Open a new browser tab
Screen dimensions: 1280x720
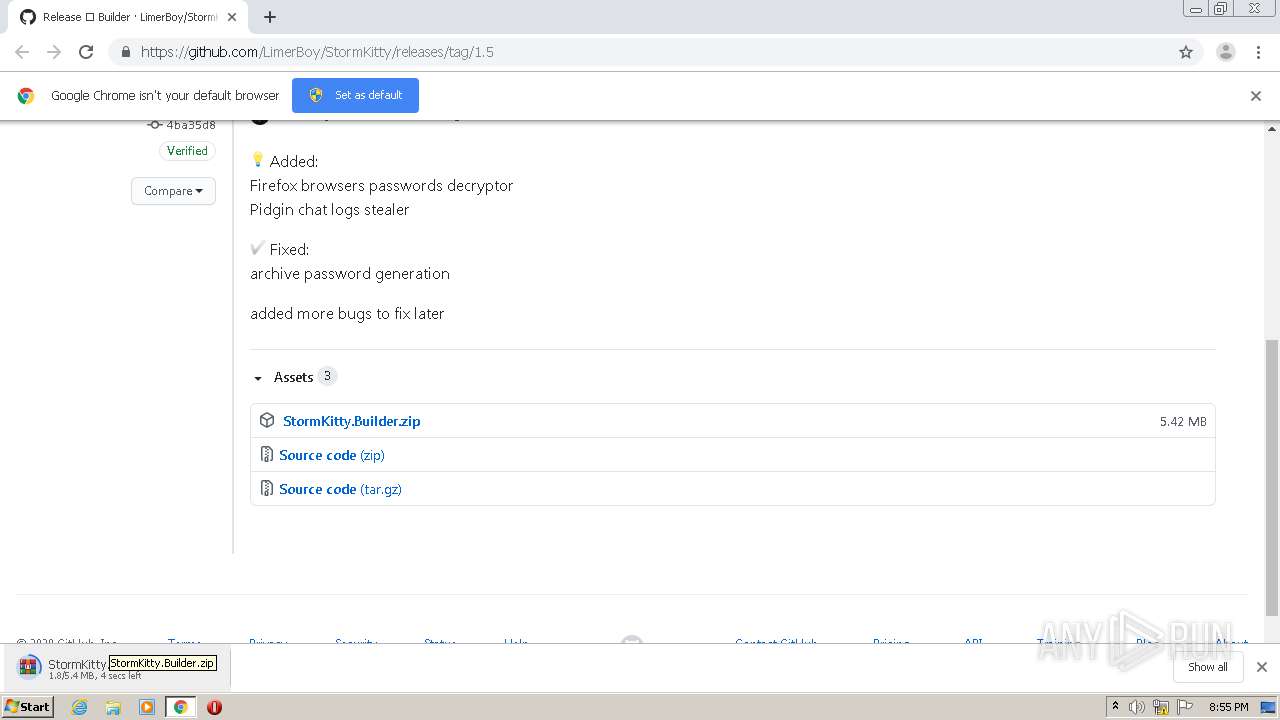269,17
